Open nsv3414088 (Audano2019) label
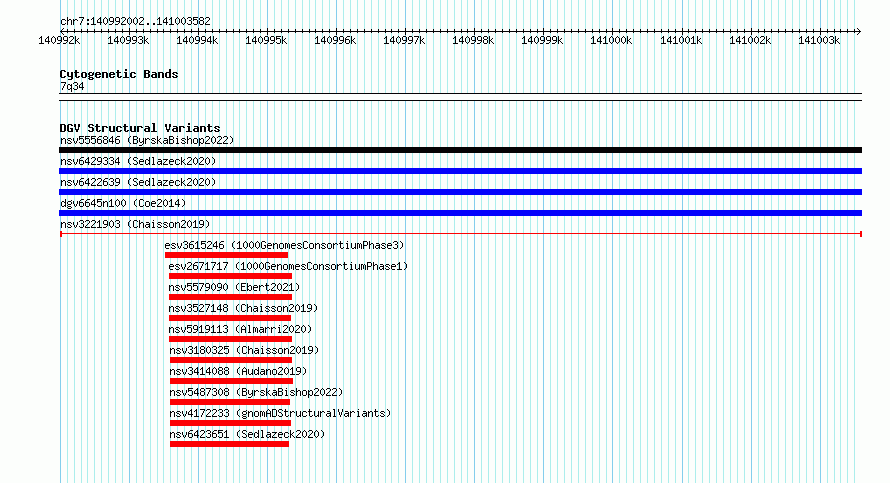This screenshot has height=483, width=890. click(238, 371)
